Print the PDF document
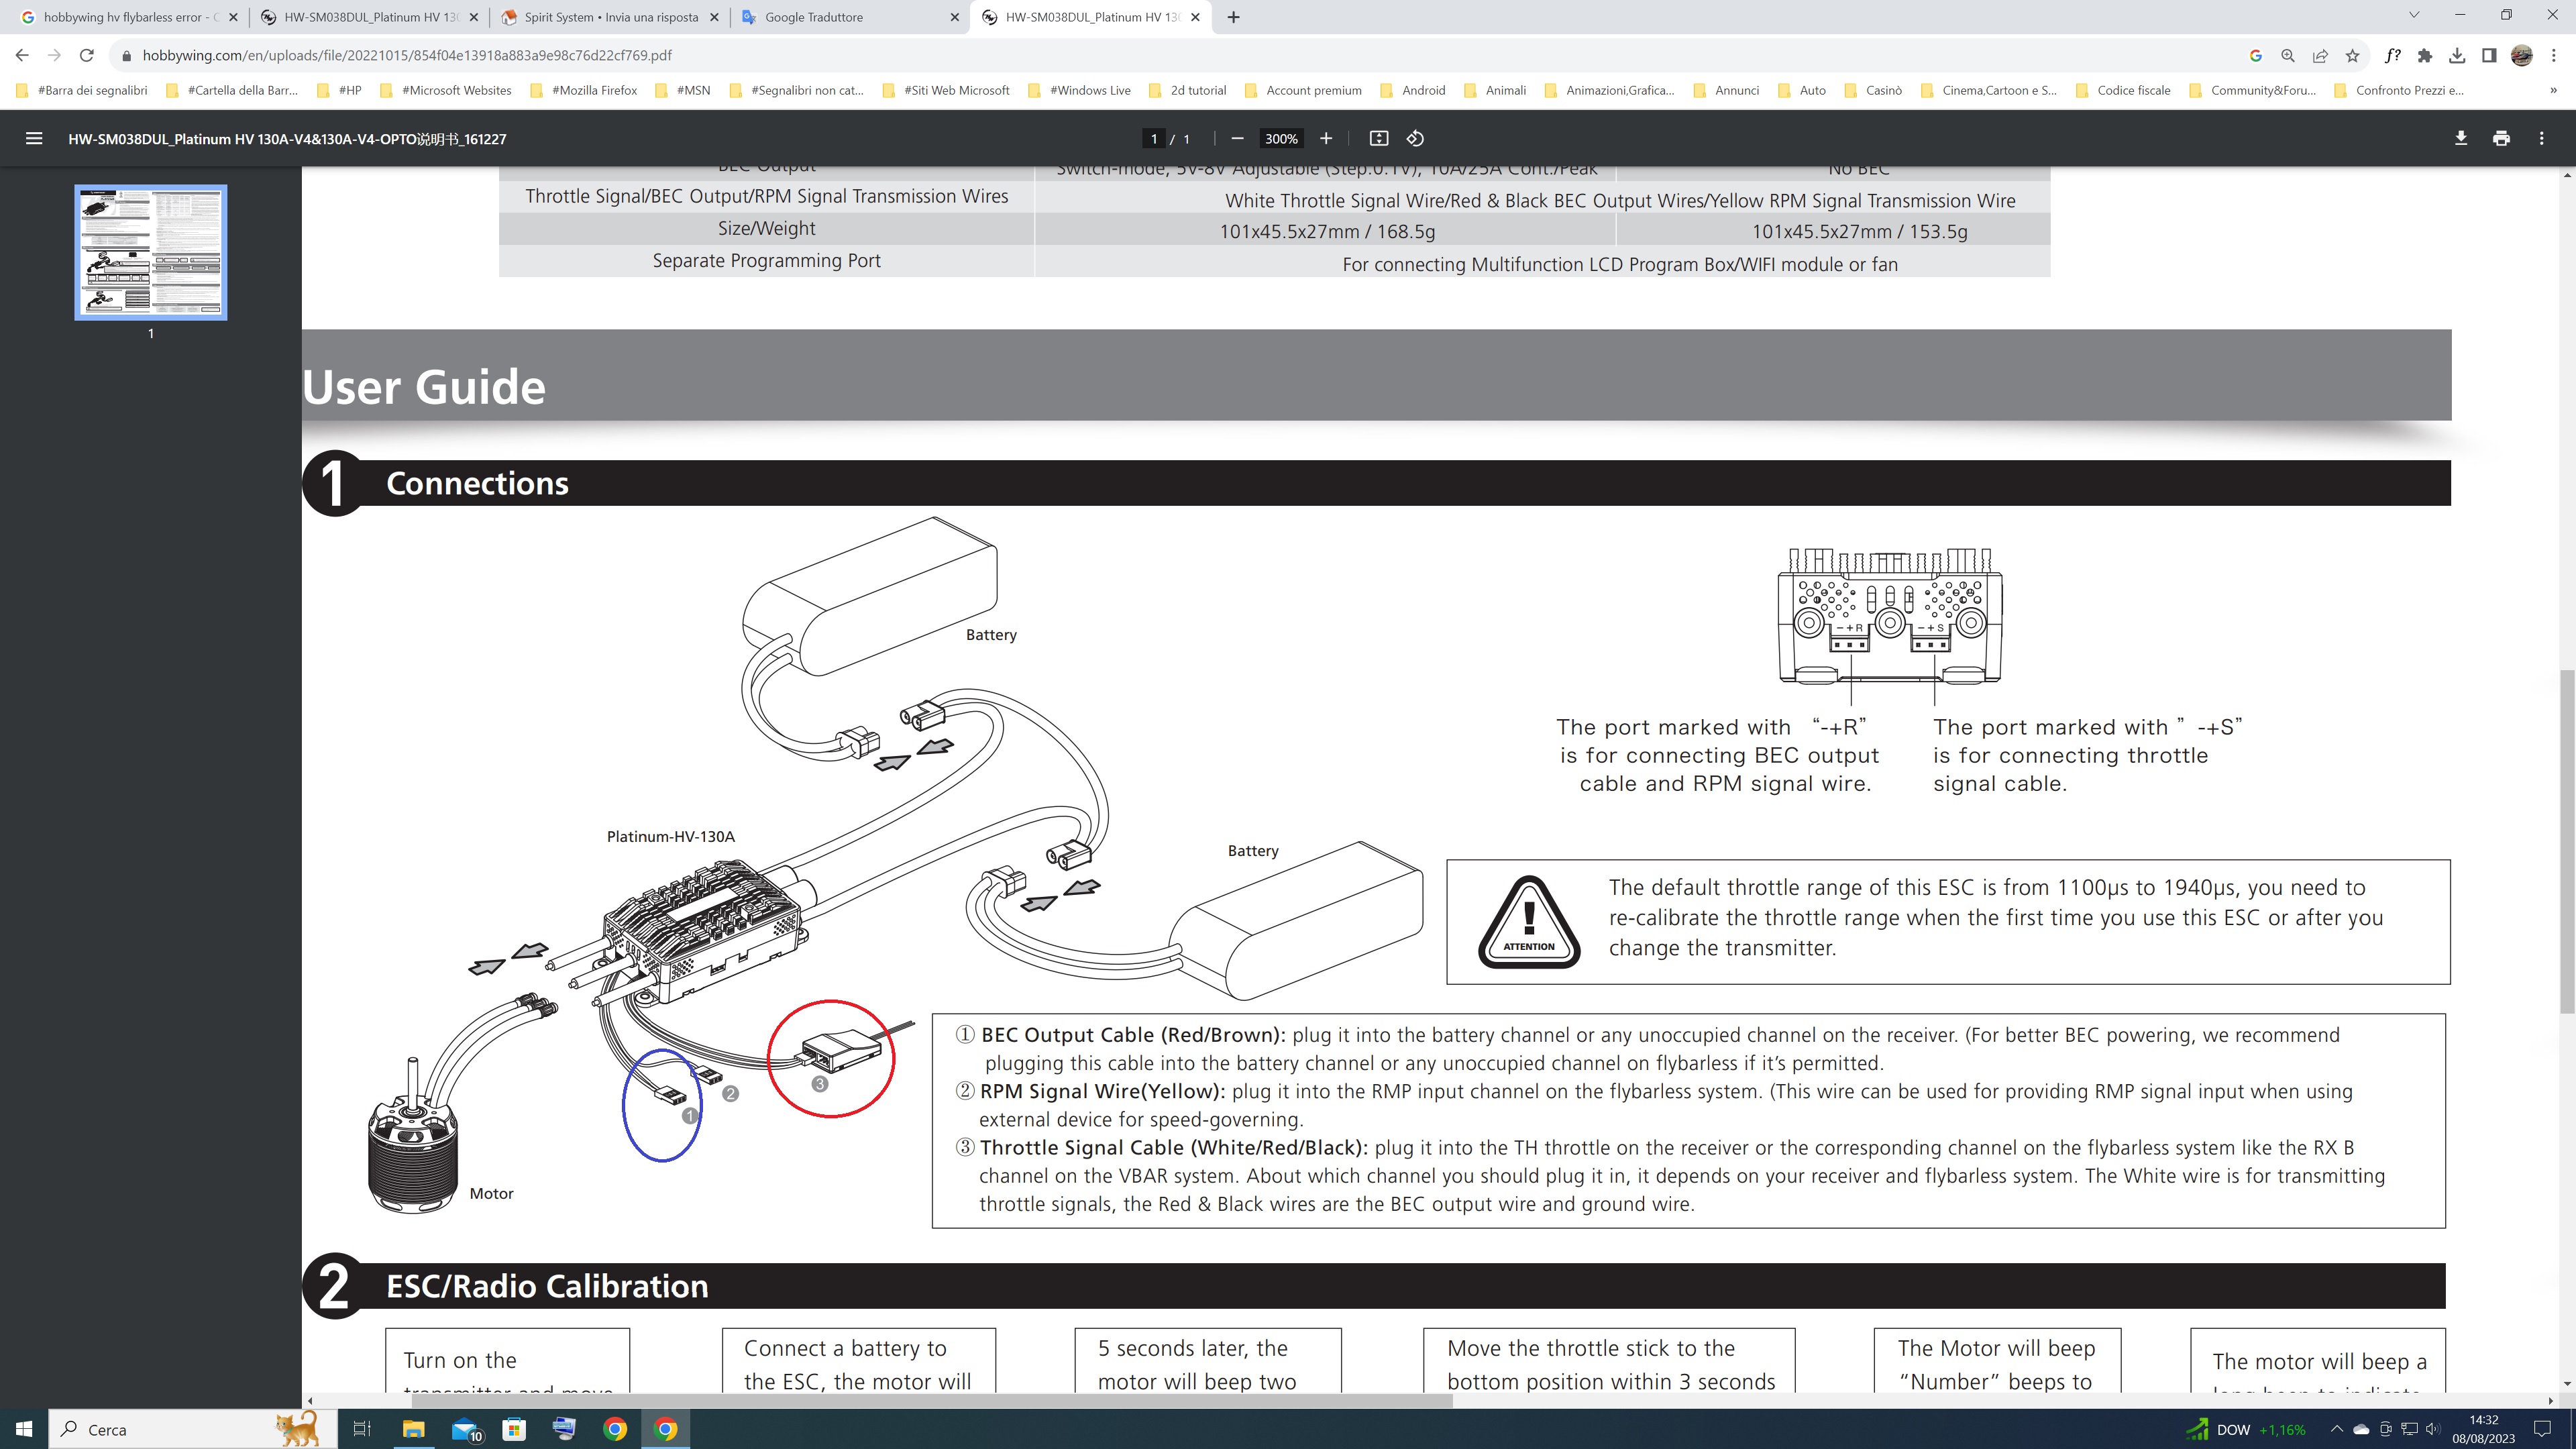The height and width of the screenshot is (1449, 2576). coord(2501,138)
